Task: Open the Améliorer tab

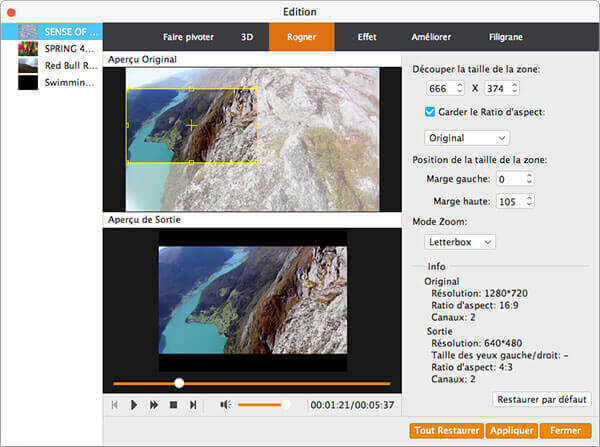Action: pos(431,37)
